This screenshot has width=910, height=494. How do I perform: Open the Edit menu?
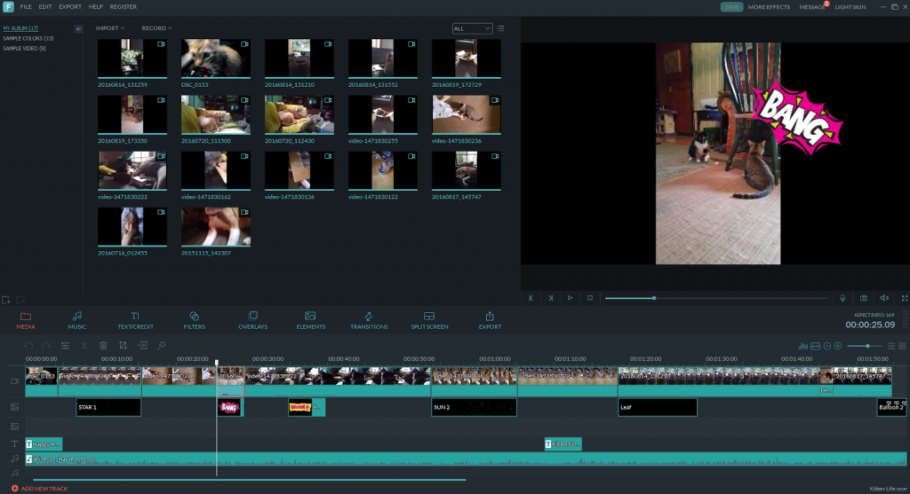pyautogui.click(x=45, y=7)
